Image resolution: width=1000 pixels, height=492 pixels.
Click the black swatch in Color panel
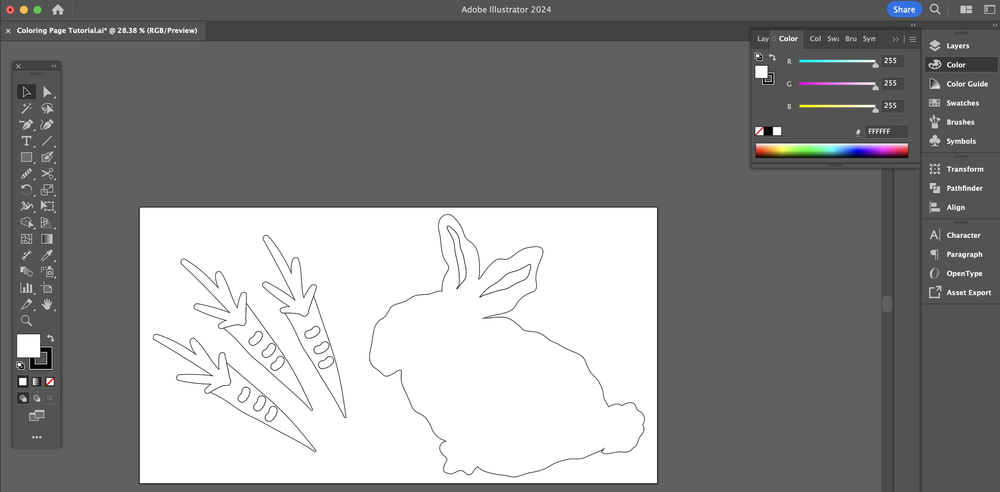pyautogui.click(x=768, y=131)
